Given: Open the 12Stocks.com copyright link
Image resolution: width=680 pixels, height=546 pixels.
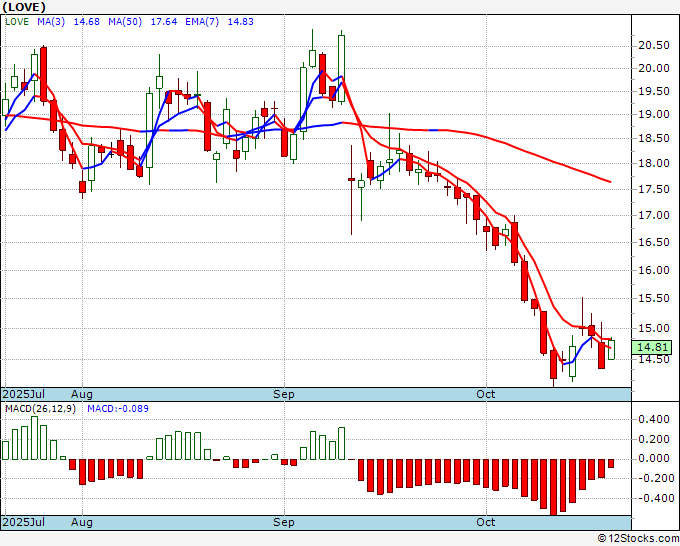Looking at the screenshot, I should click(638, 539).
